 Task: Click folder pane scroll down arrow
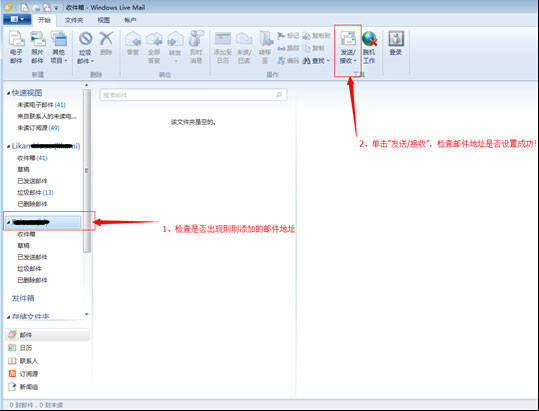click(87, 314)
